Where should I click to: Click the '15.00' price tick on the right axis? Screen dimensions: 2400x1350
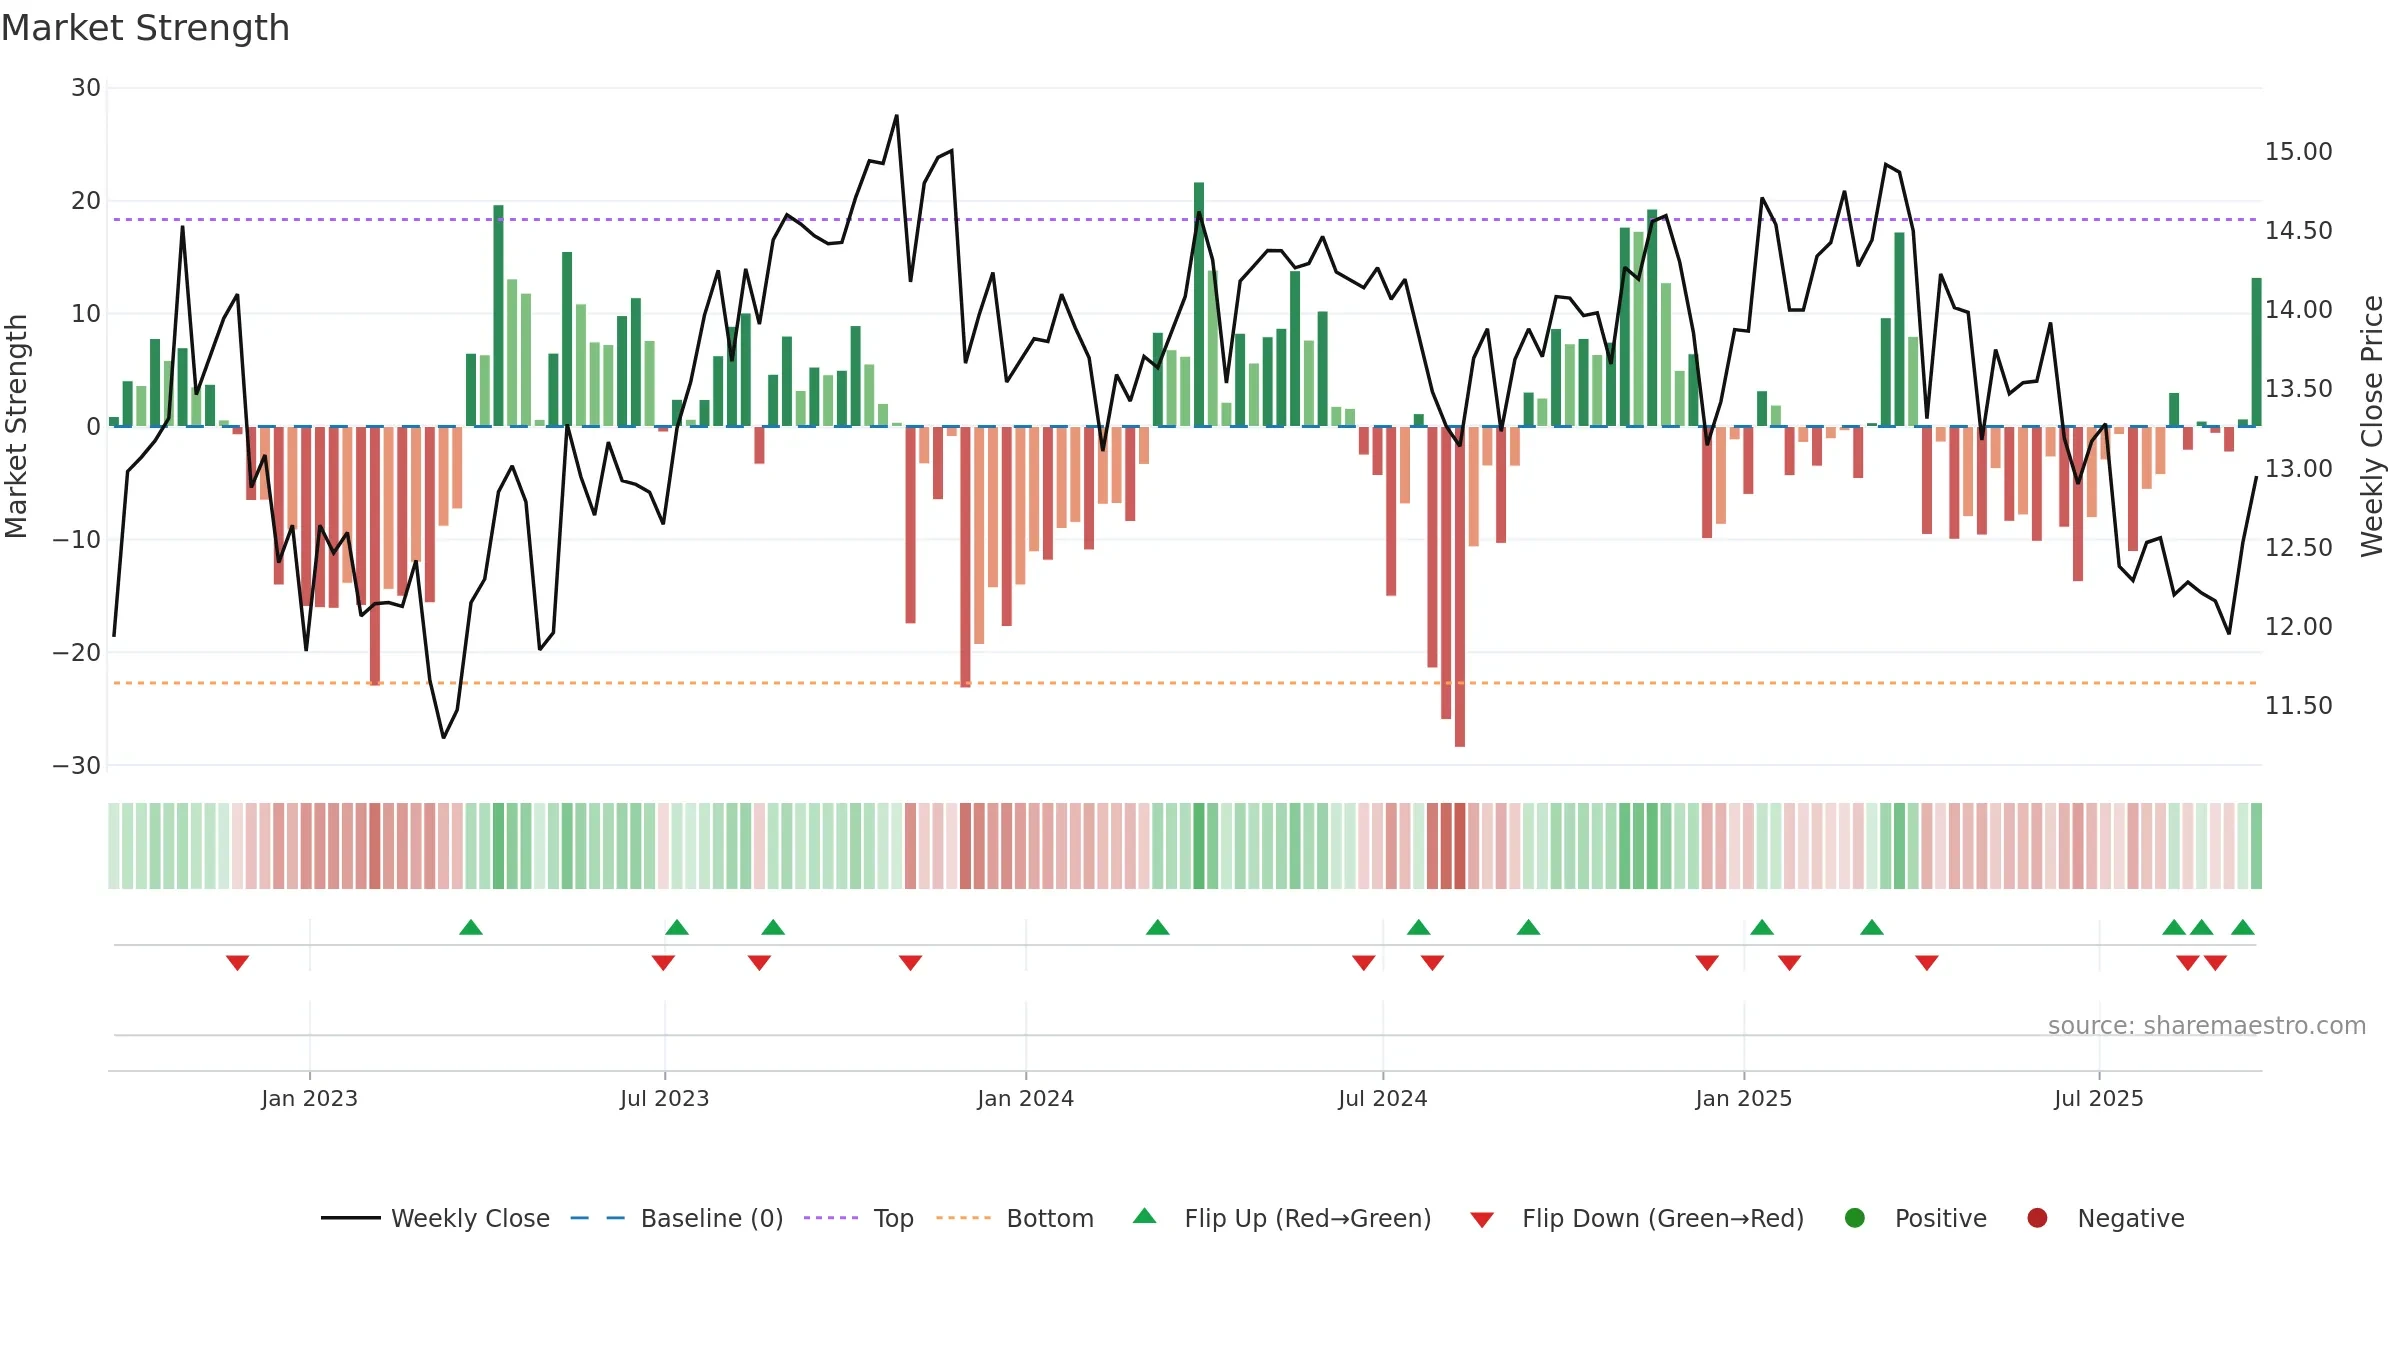click(2299, 152)
